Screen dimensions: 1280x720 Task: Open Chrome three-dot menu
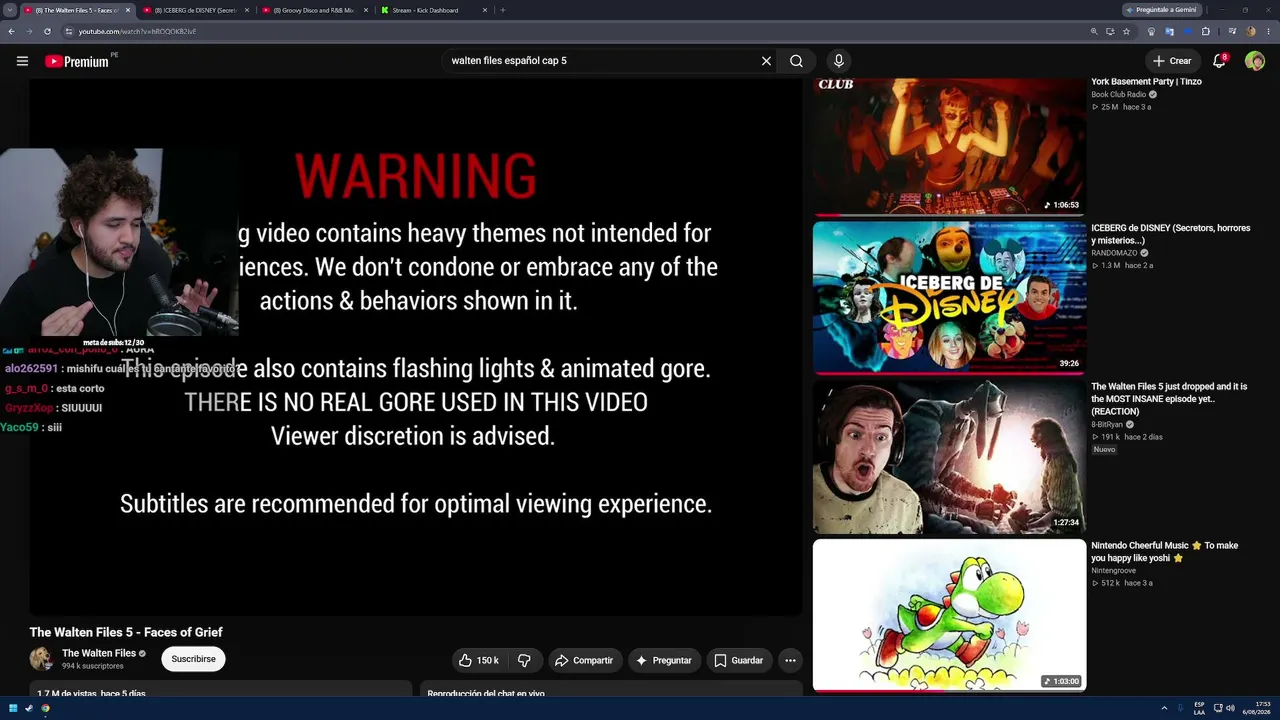pos(1267,31)
